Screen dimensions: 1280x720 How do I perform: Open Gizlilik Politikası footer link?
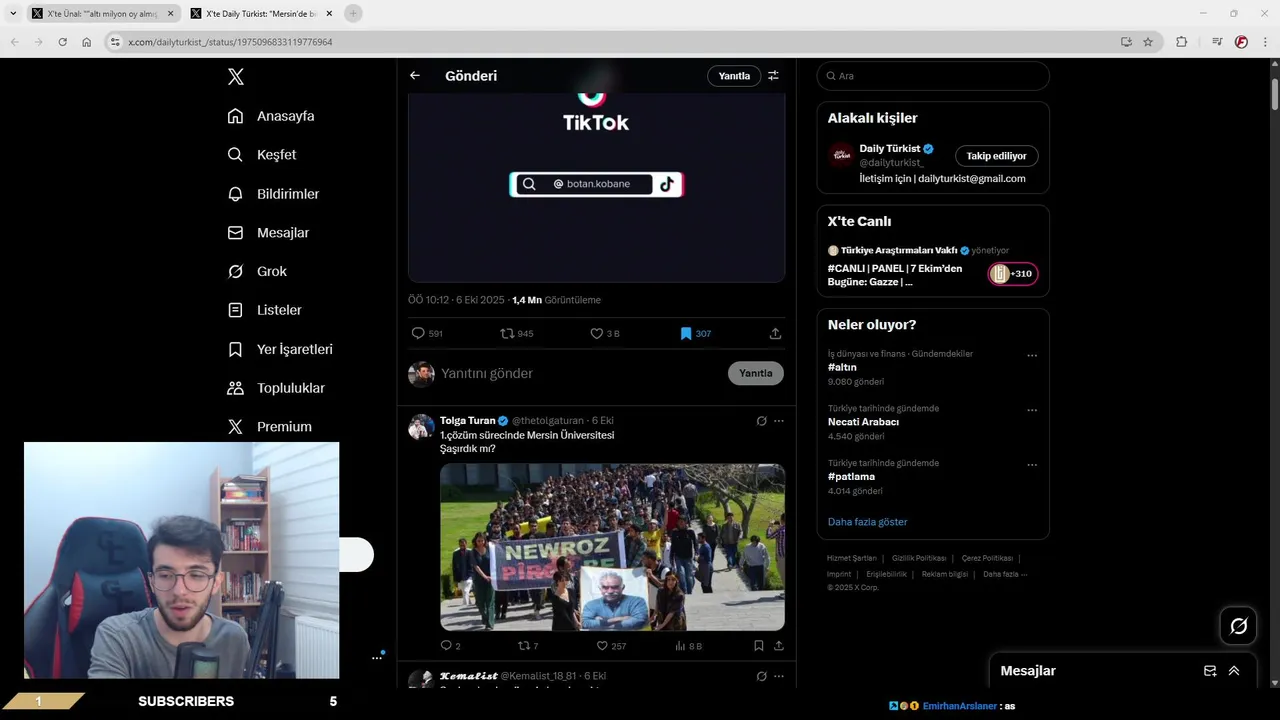tap(919, 558)
